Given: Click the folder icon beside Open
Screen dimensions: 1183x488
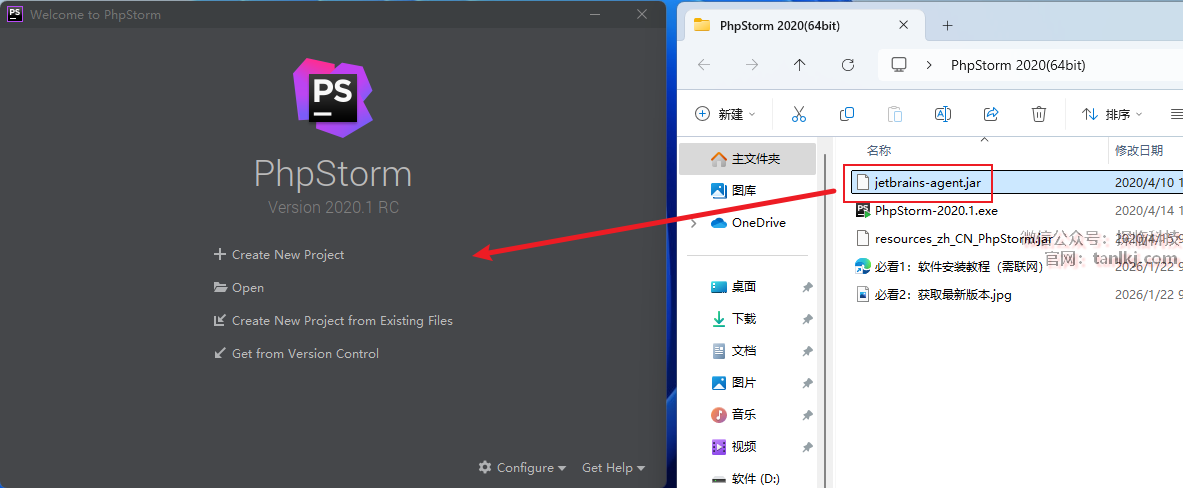Looking at the screenshot, I should click(x=220, y=287).
